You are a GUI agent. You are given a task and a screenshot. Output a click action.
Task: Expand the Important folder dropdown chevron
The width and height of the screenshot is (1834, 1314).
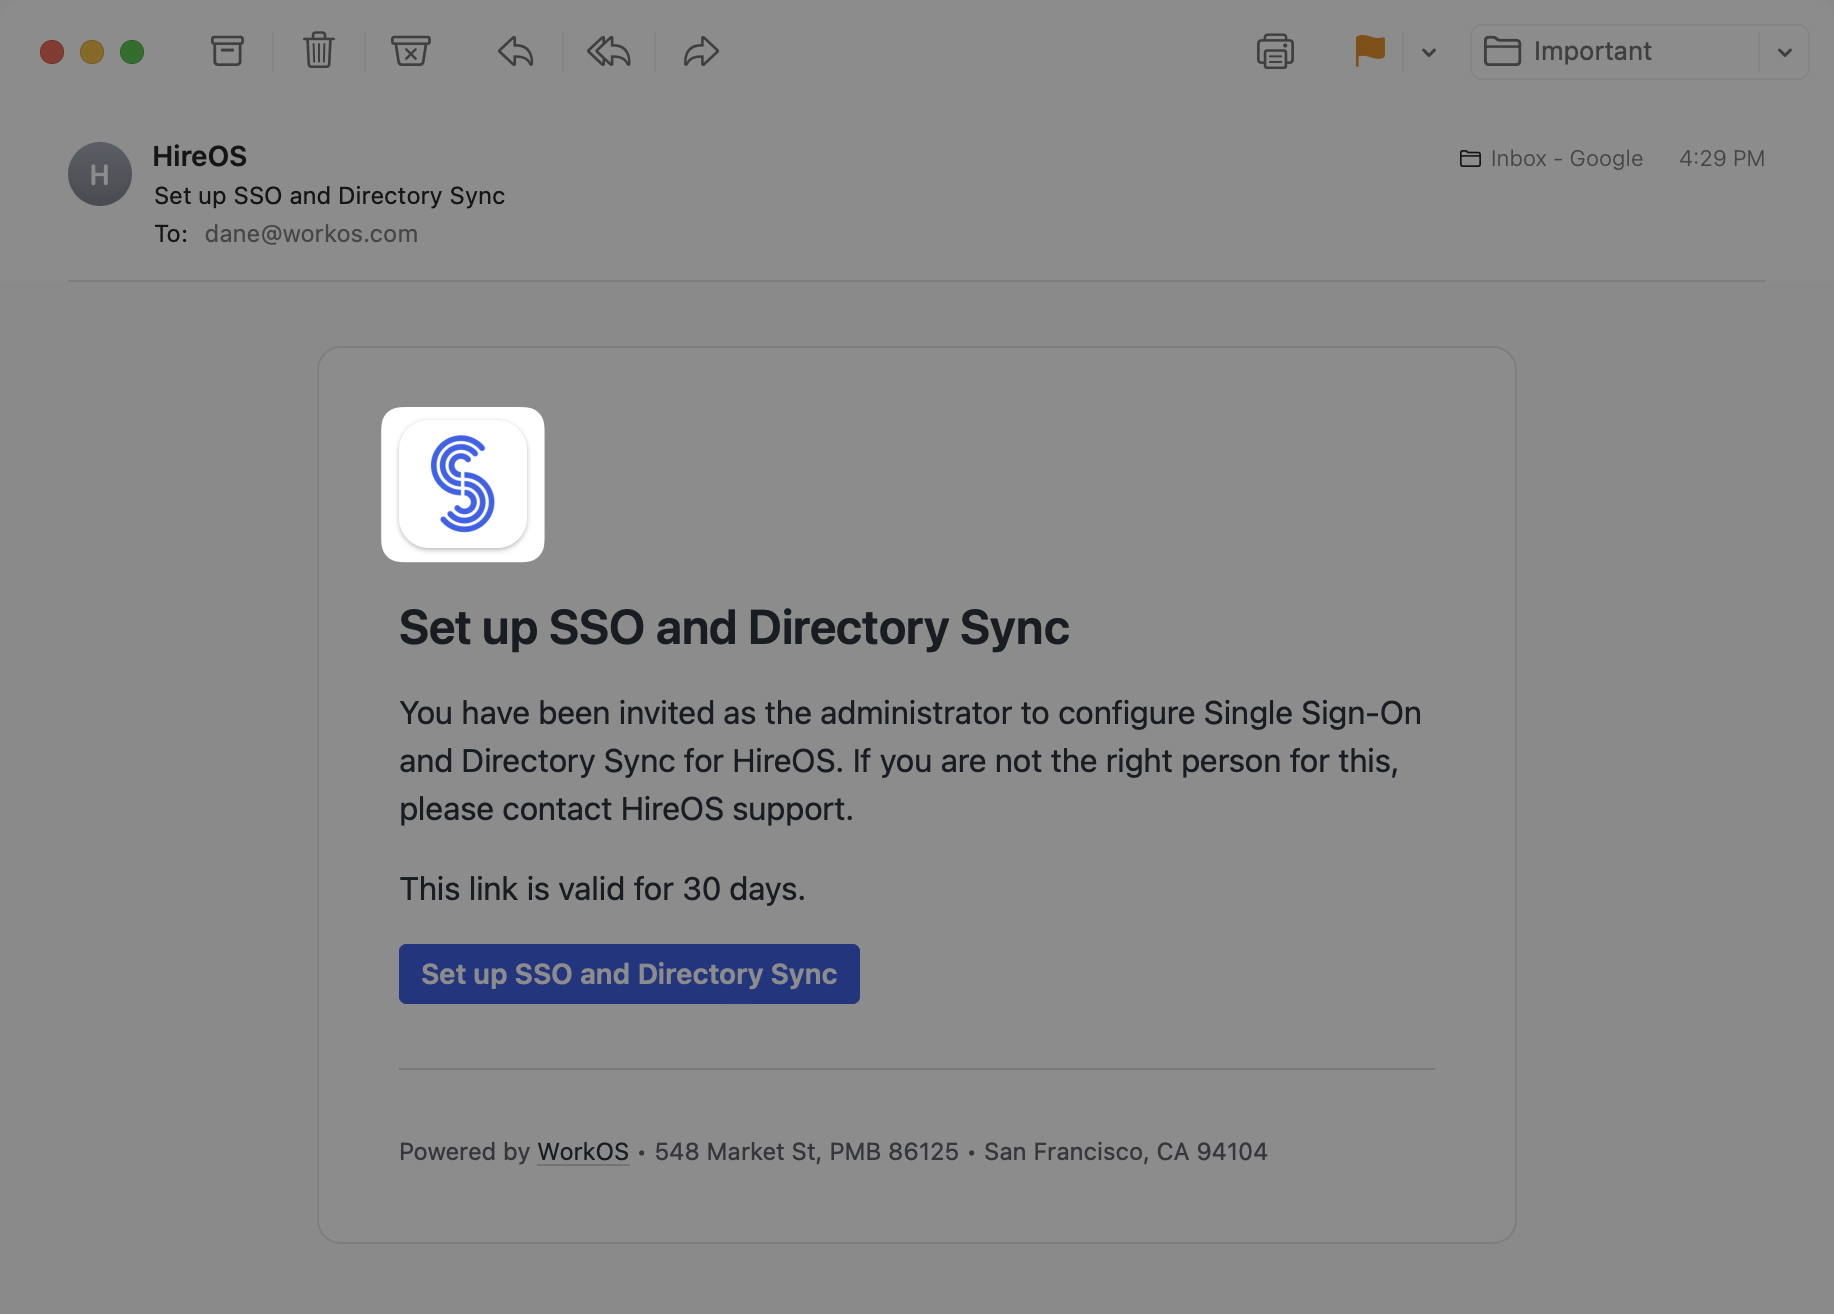(x=1785, y=52)
